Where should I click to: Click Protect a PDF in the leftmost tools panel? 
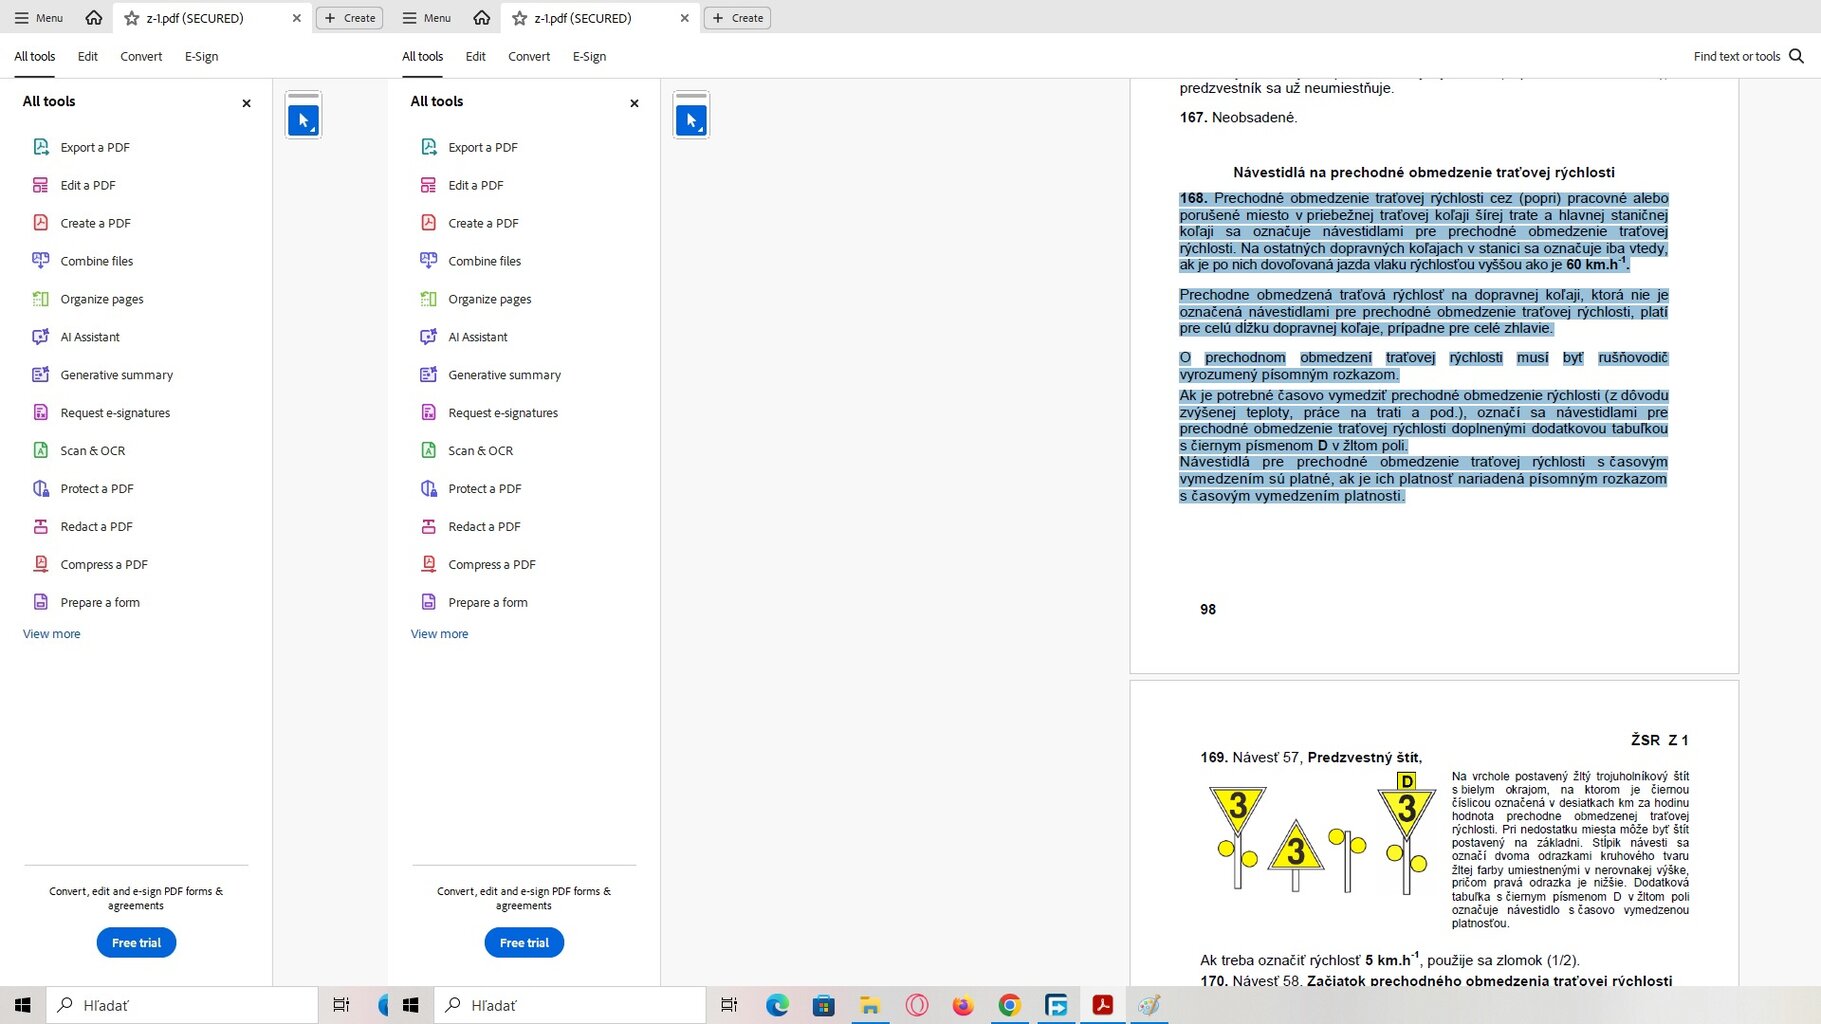tap(96, 489)
